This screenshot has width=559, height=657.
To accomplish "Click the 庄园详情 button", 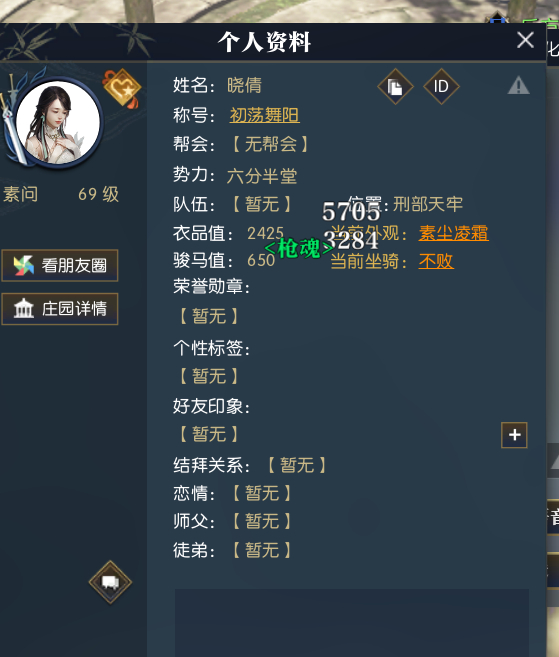I will 60,309.
